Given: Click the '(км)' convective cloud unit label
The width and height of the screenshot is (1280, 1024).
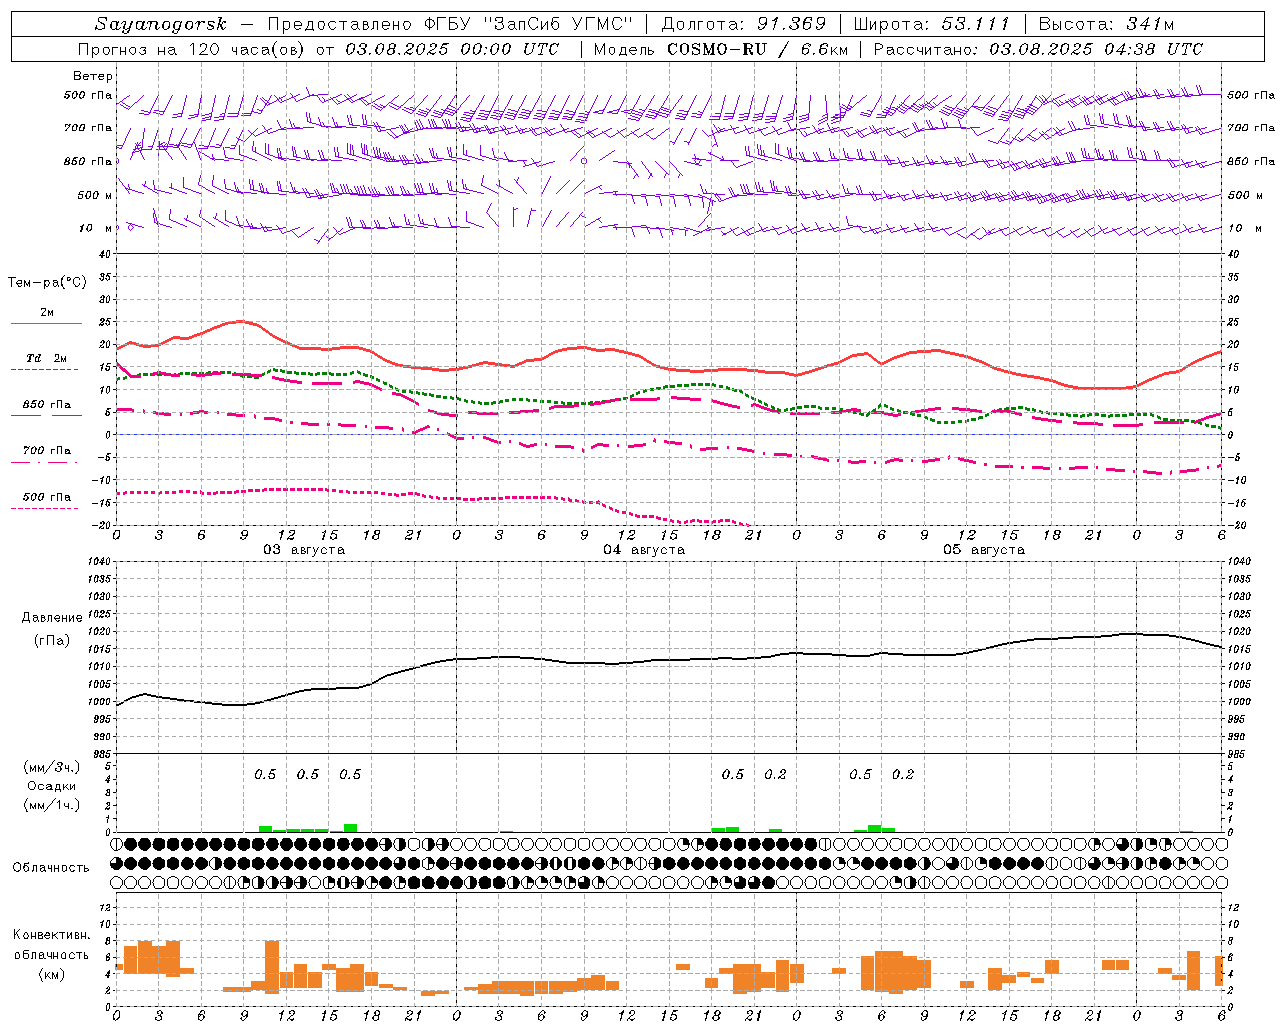Looking at the screenshot, I should [x=52, y=975].
